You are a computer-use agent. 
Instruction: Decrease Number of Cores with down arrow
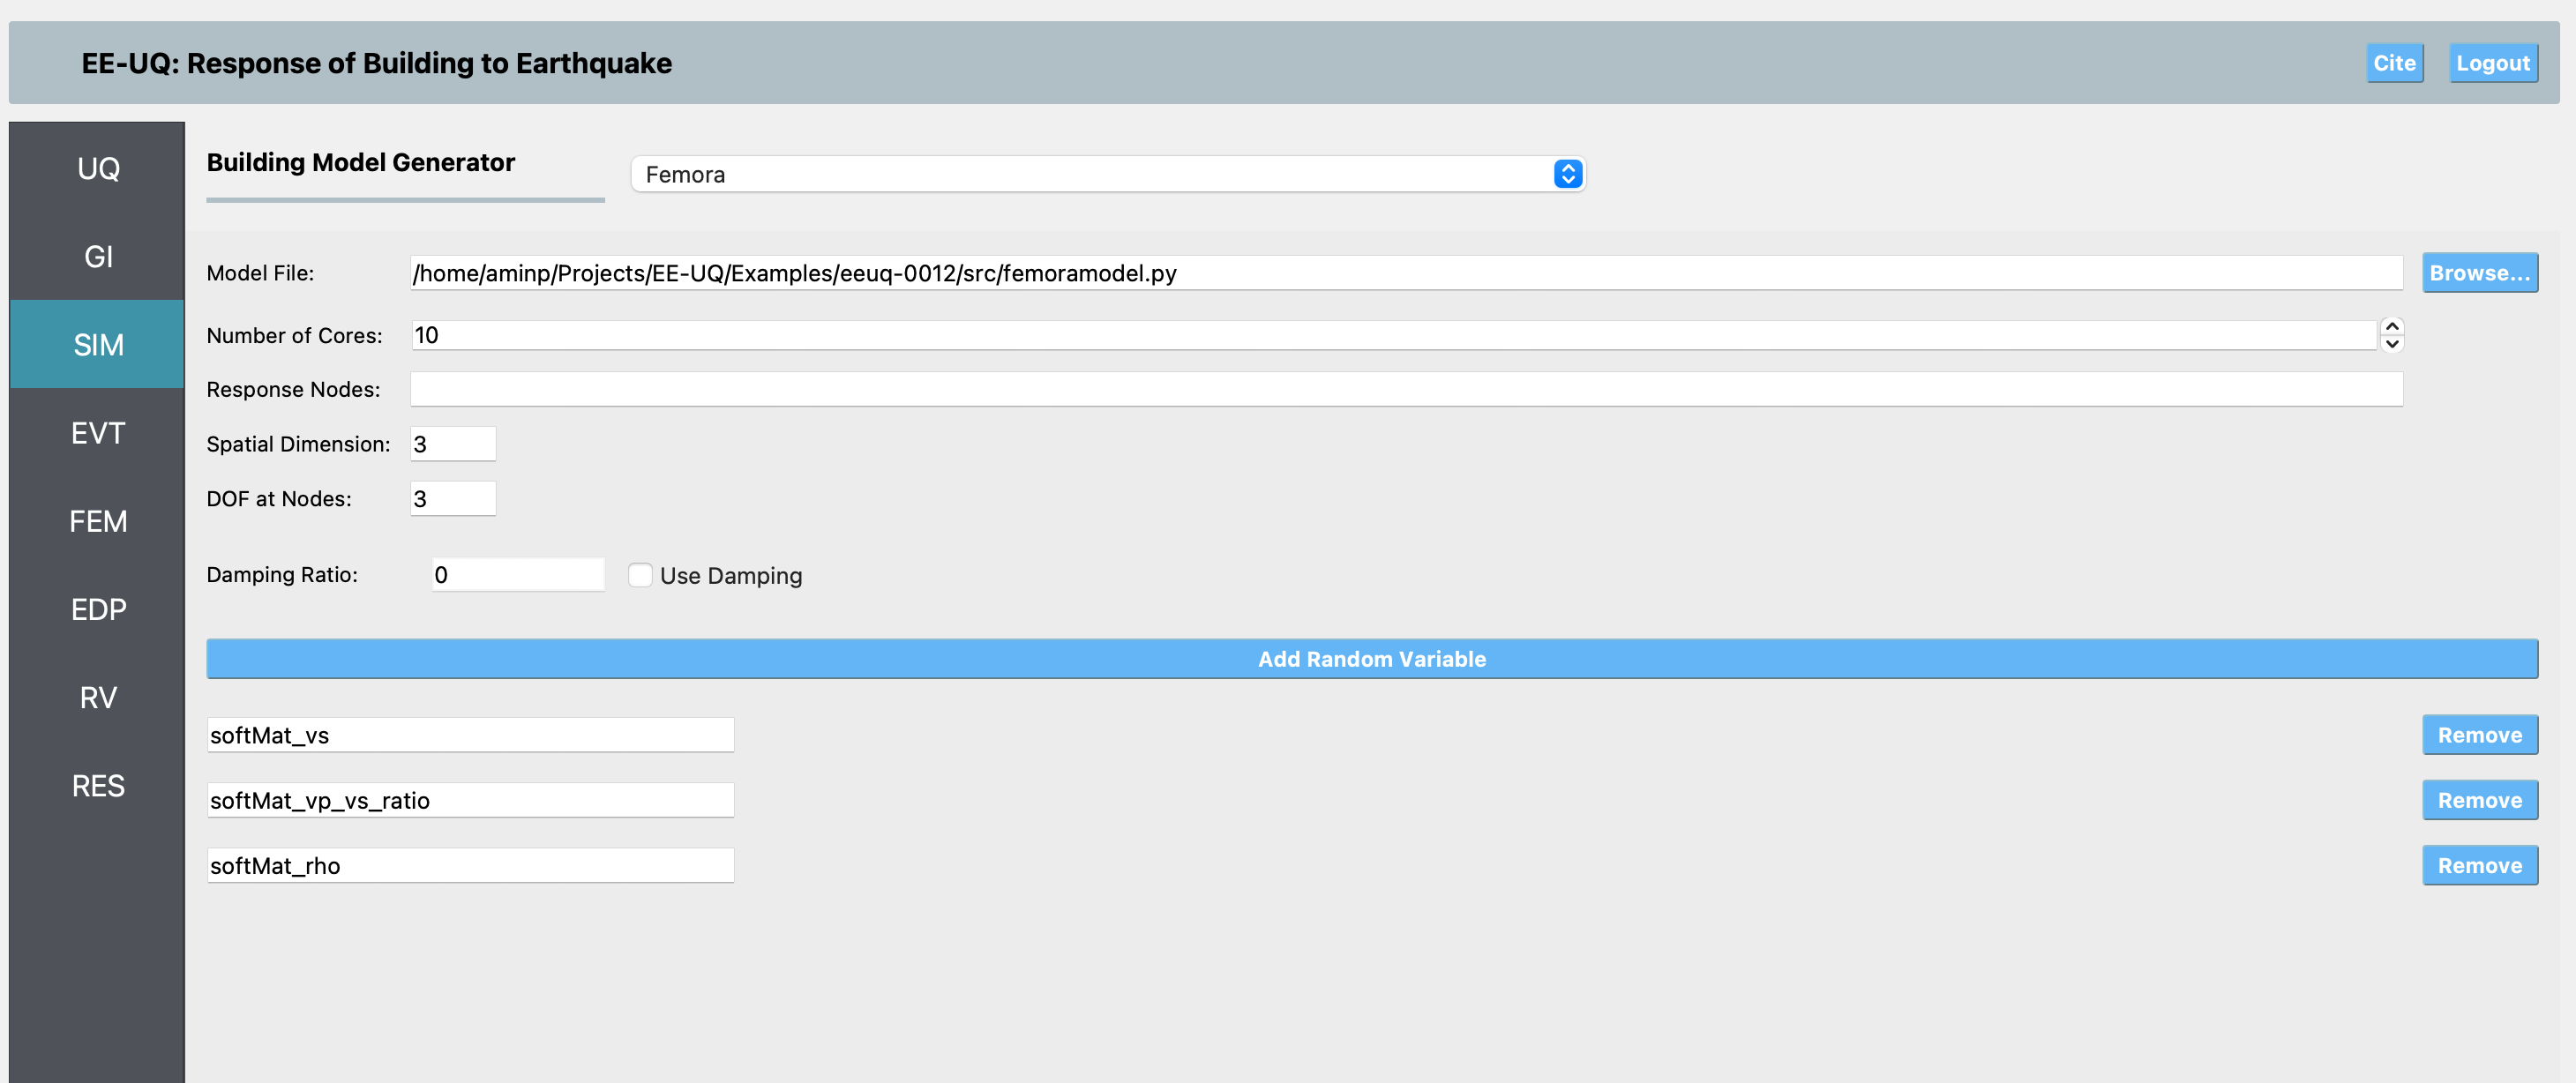pyautogui.click(x=2391, y=344)
